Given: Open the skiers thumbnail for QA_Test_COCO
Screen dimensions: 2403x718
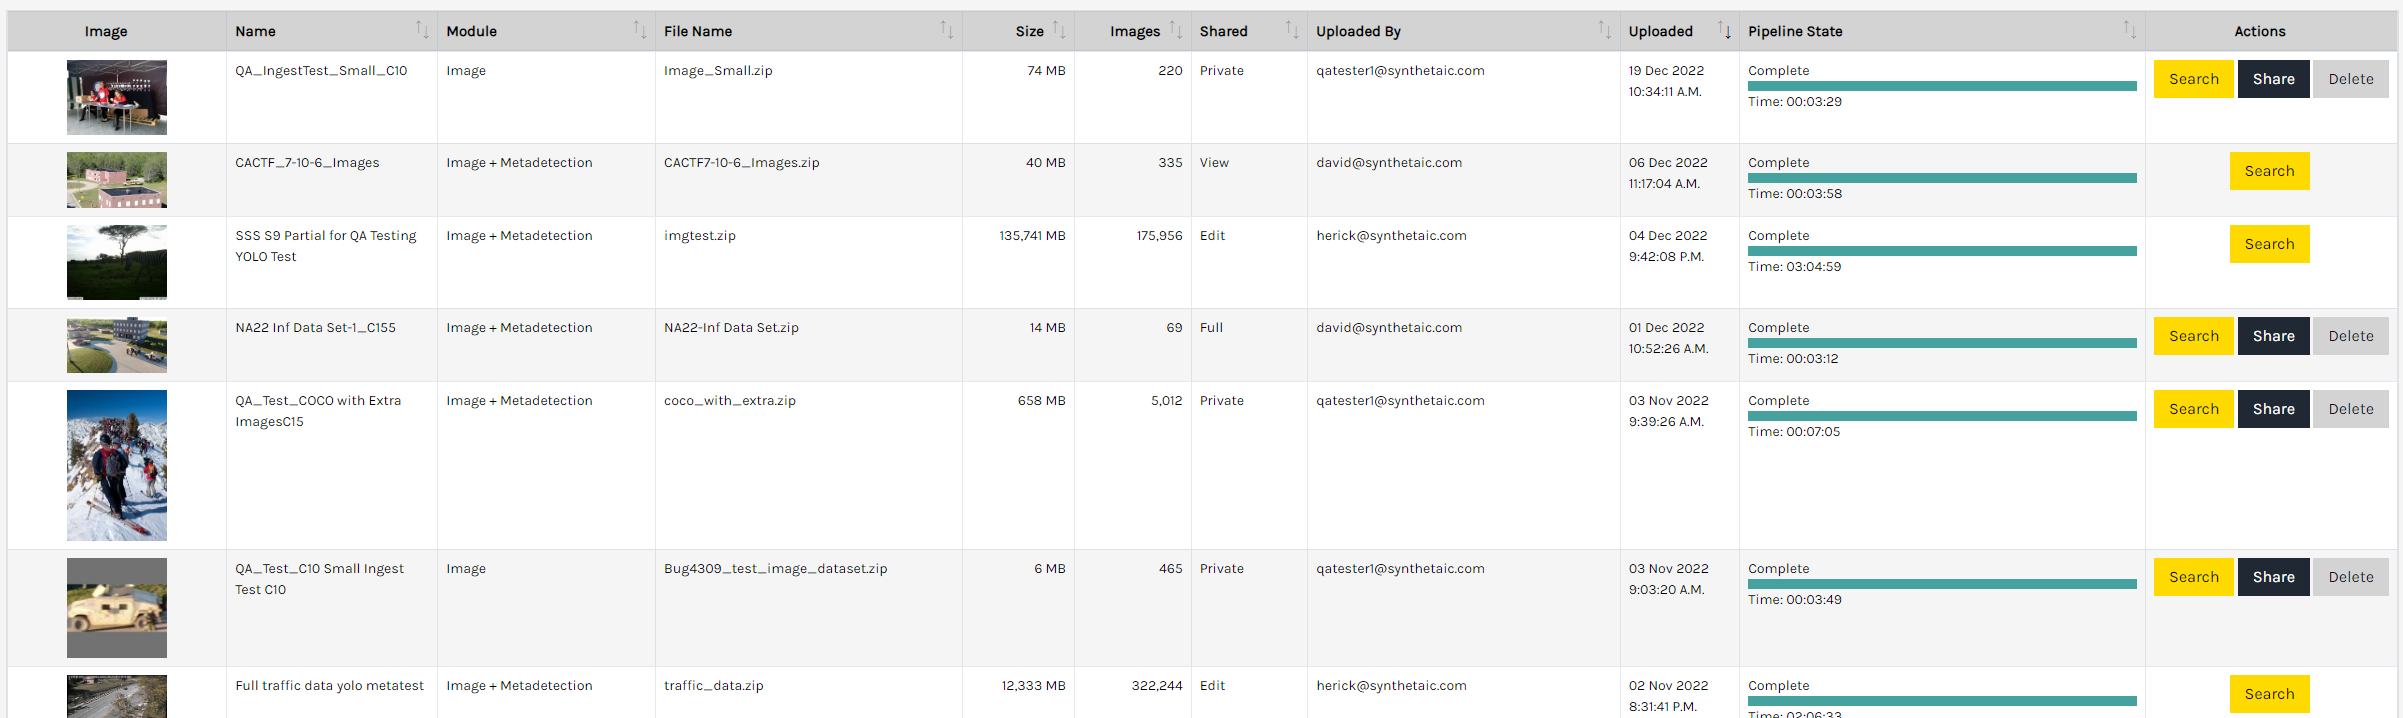Looking at the screenshot, I should pyautogui.click(x=117, y=465).
